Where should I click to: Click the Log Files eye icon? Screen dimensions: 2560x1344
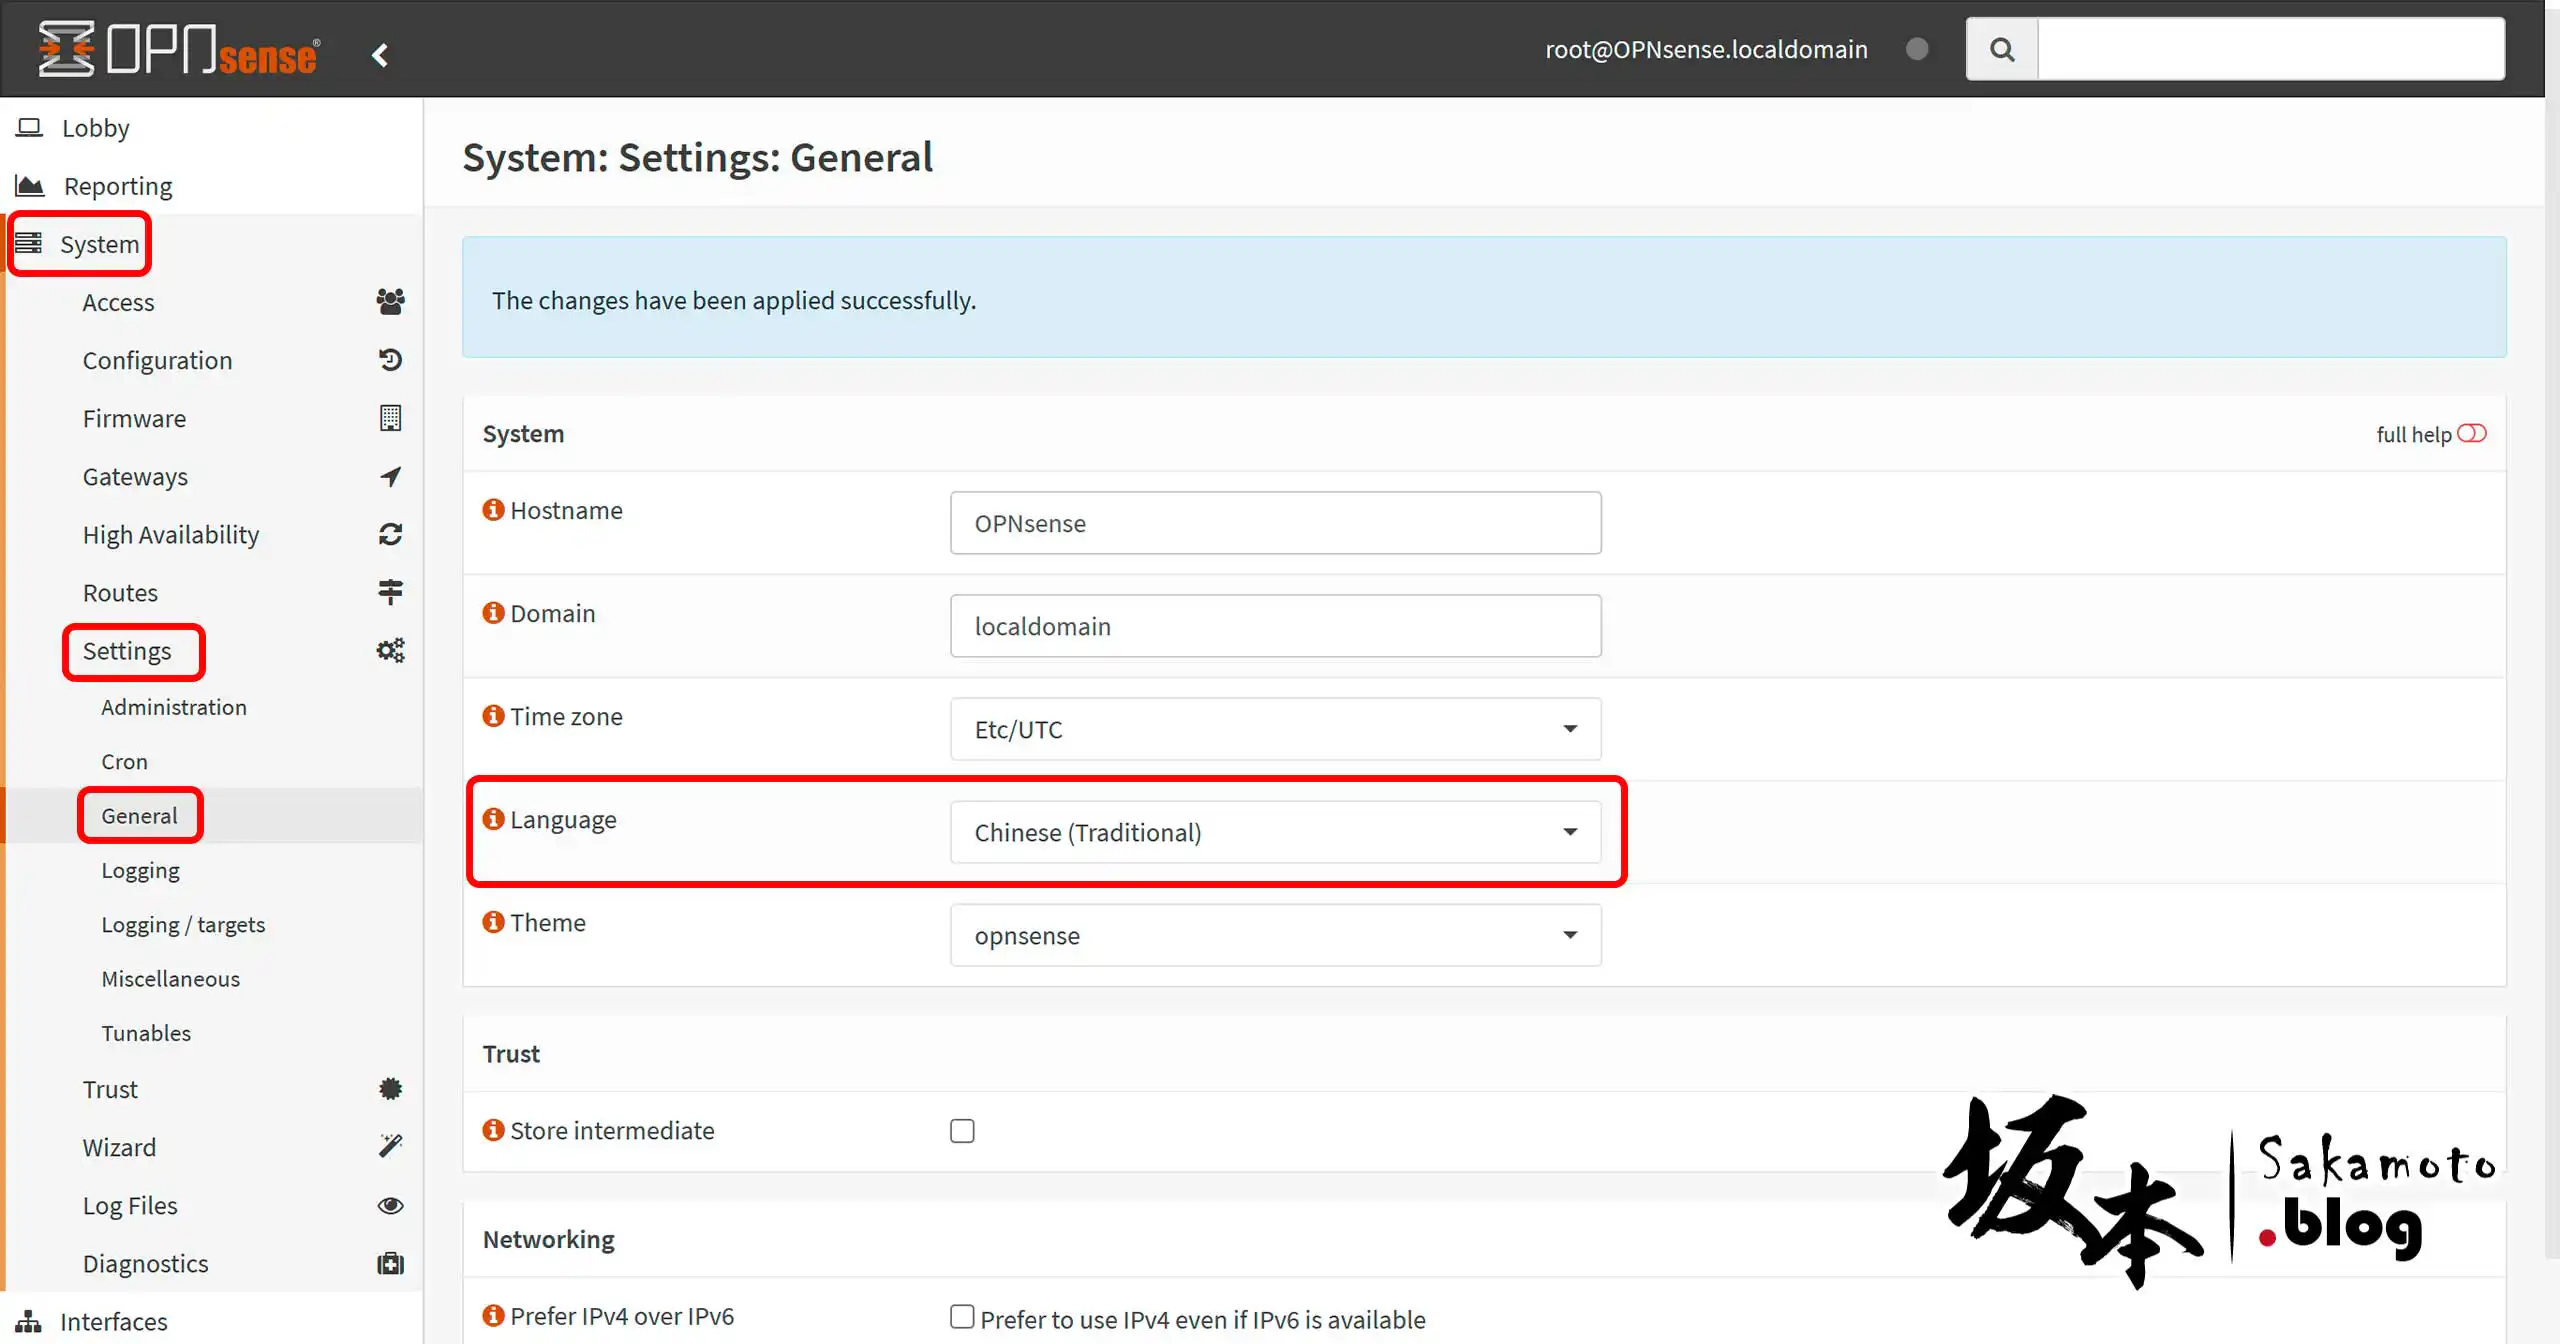390,1205
